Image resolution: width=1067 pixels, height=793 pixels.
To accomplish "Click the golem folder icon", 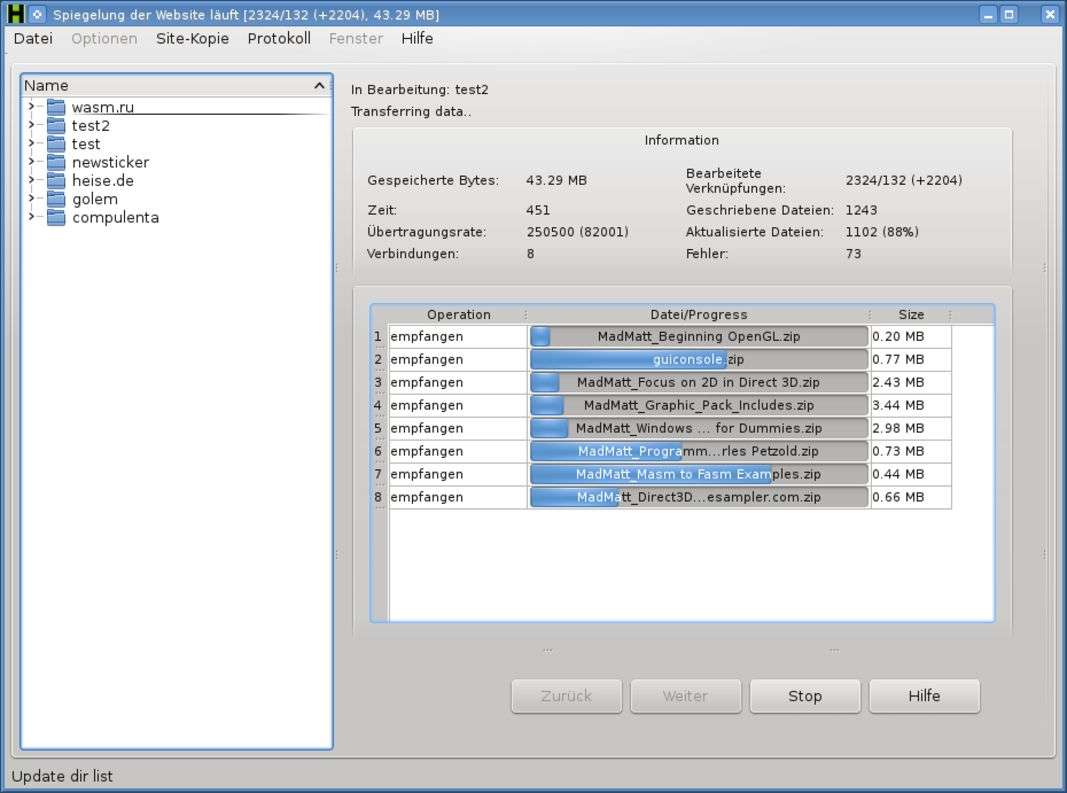I will coord(56,199).
